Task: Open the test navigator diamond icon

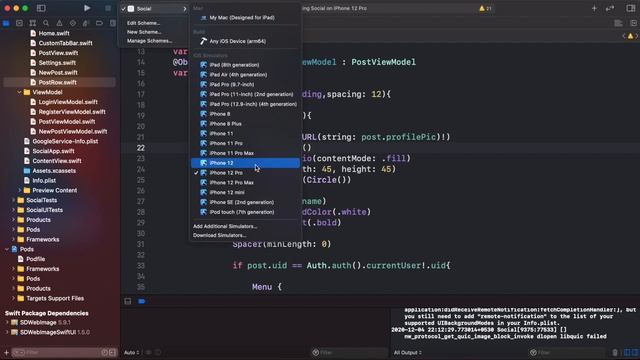Action: pos(73,23)
